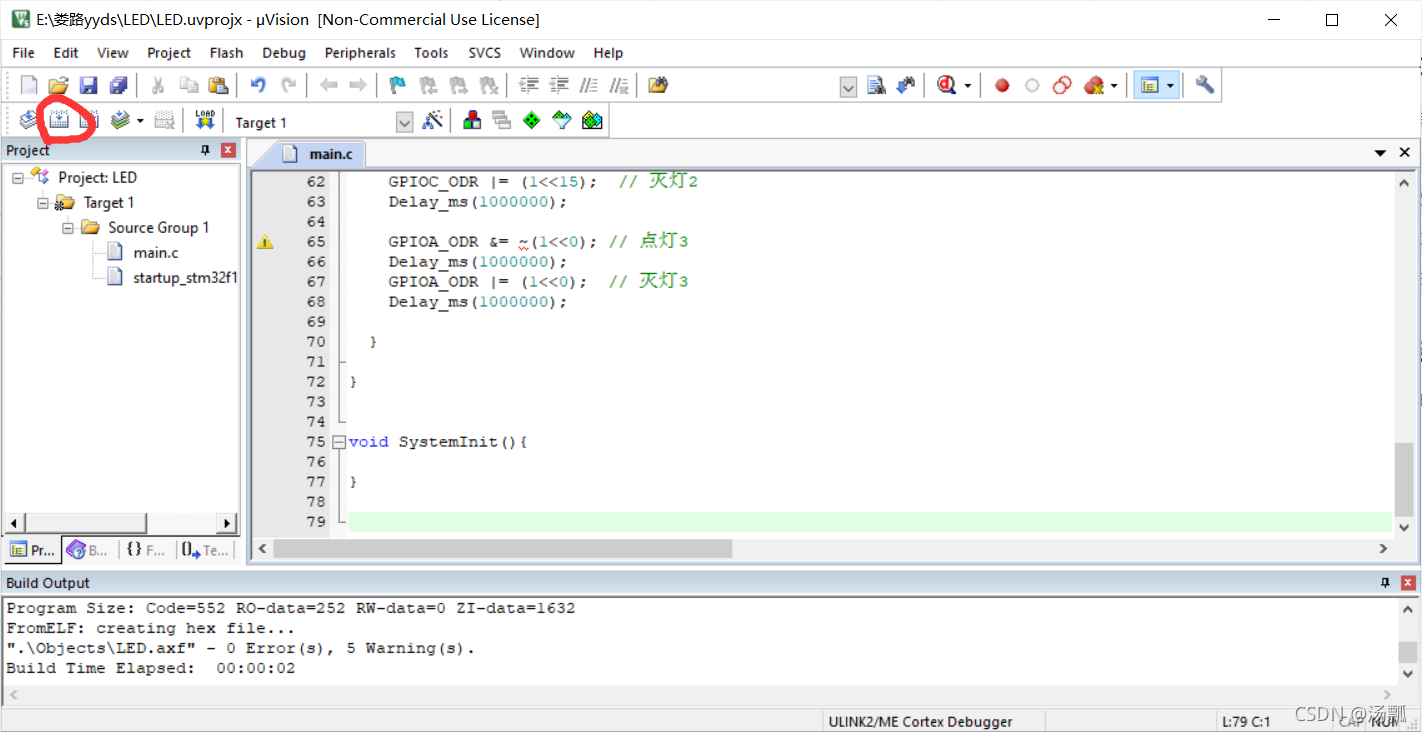
Task: Start debug session with magnifier d icon
Action: point(946,86)
